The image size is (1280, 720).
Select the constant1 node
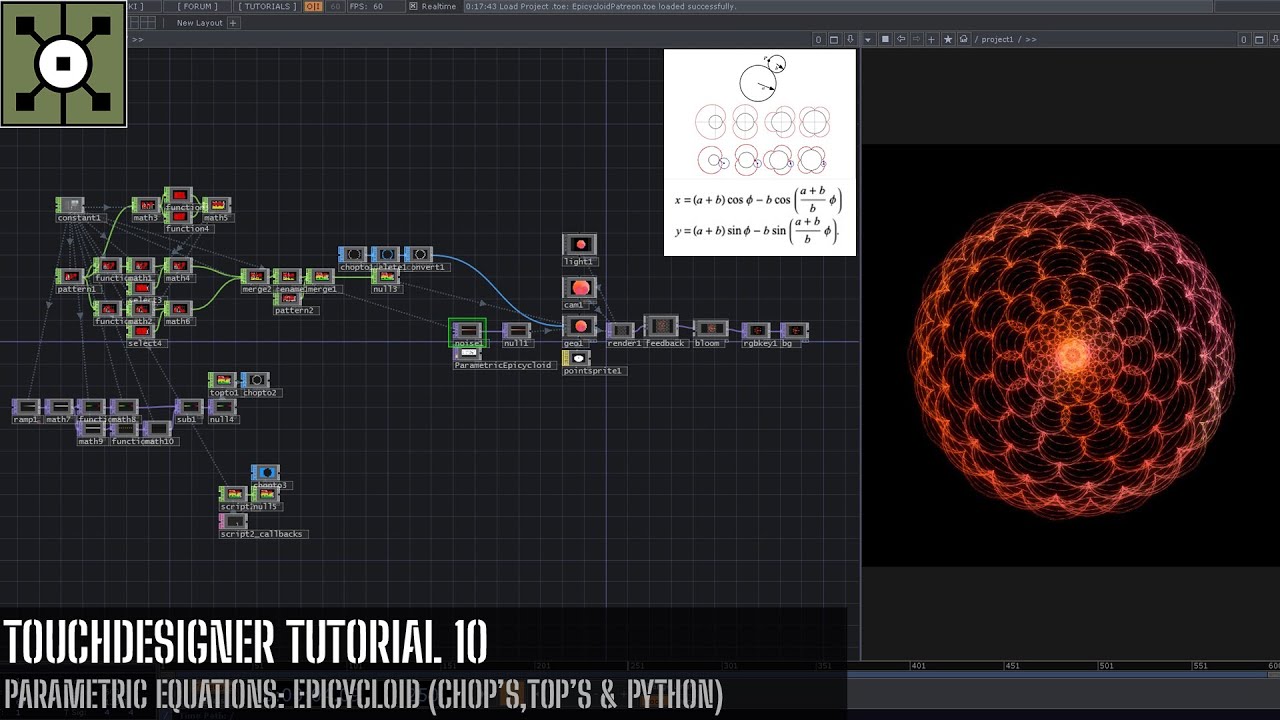point(70,205)
